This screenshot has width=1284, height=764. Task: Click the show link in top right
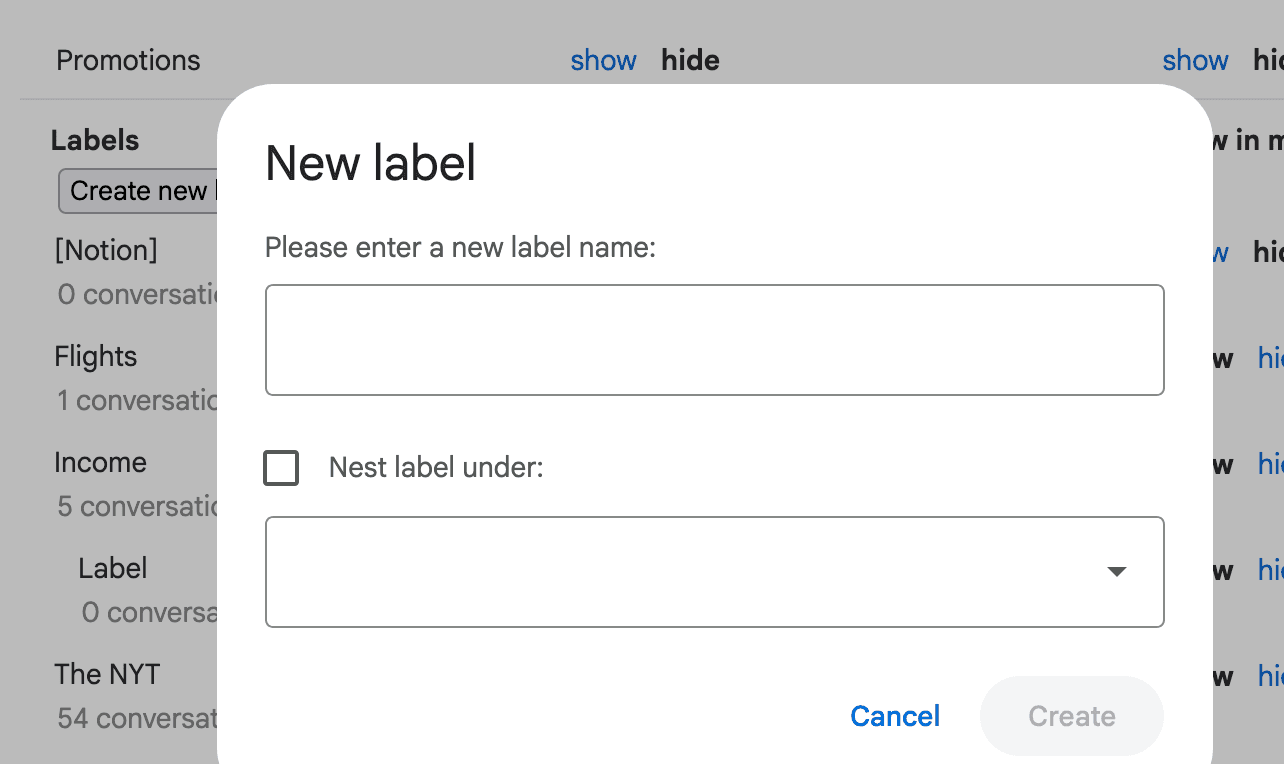[1195, 60]
